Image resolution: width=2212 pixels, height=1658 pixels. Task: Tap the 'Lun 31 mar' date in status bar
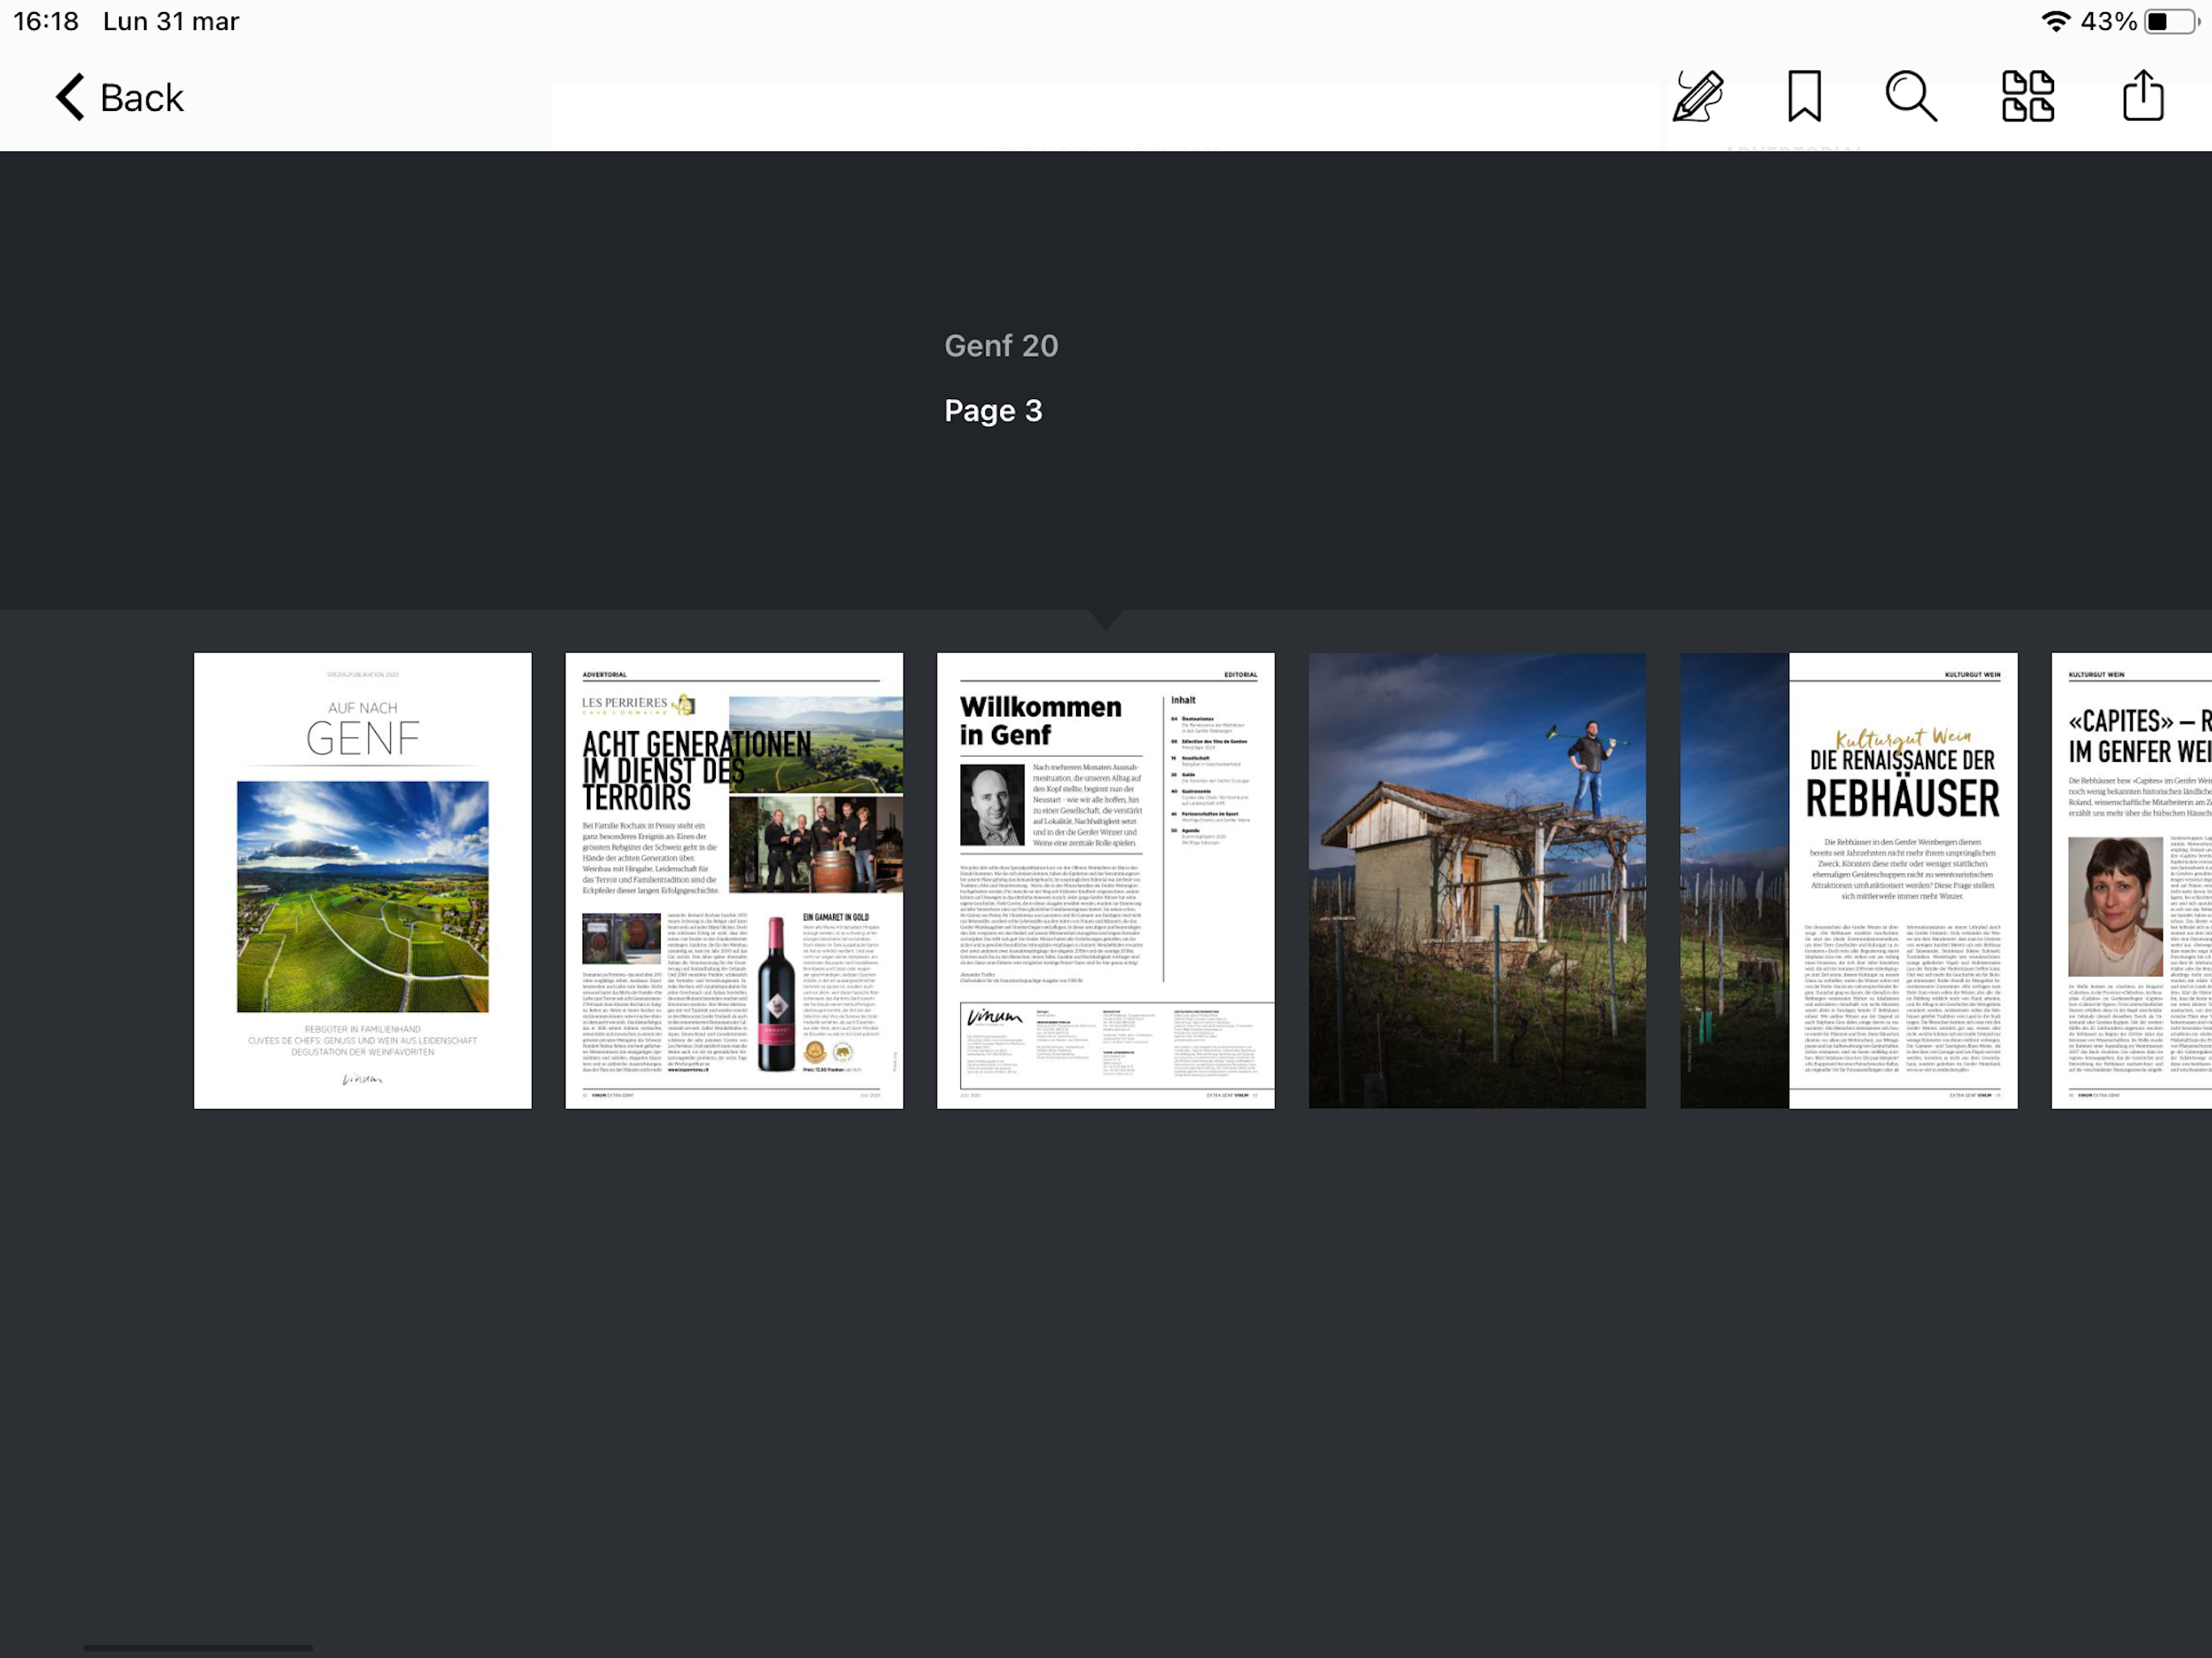click(171, 21)
